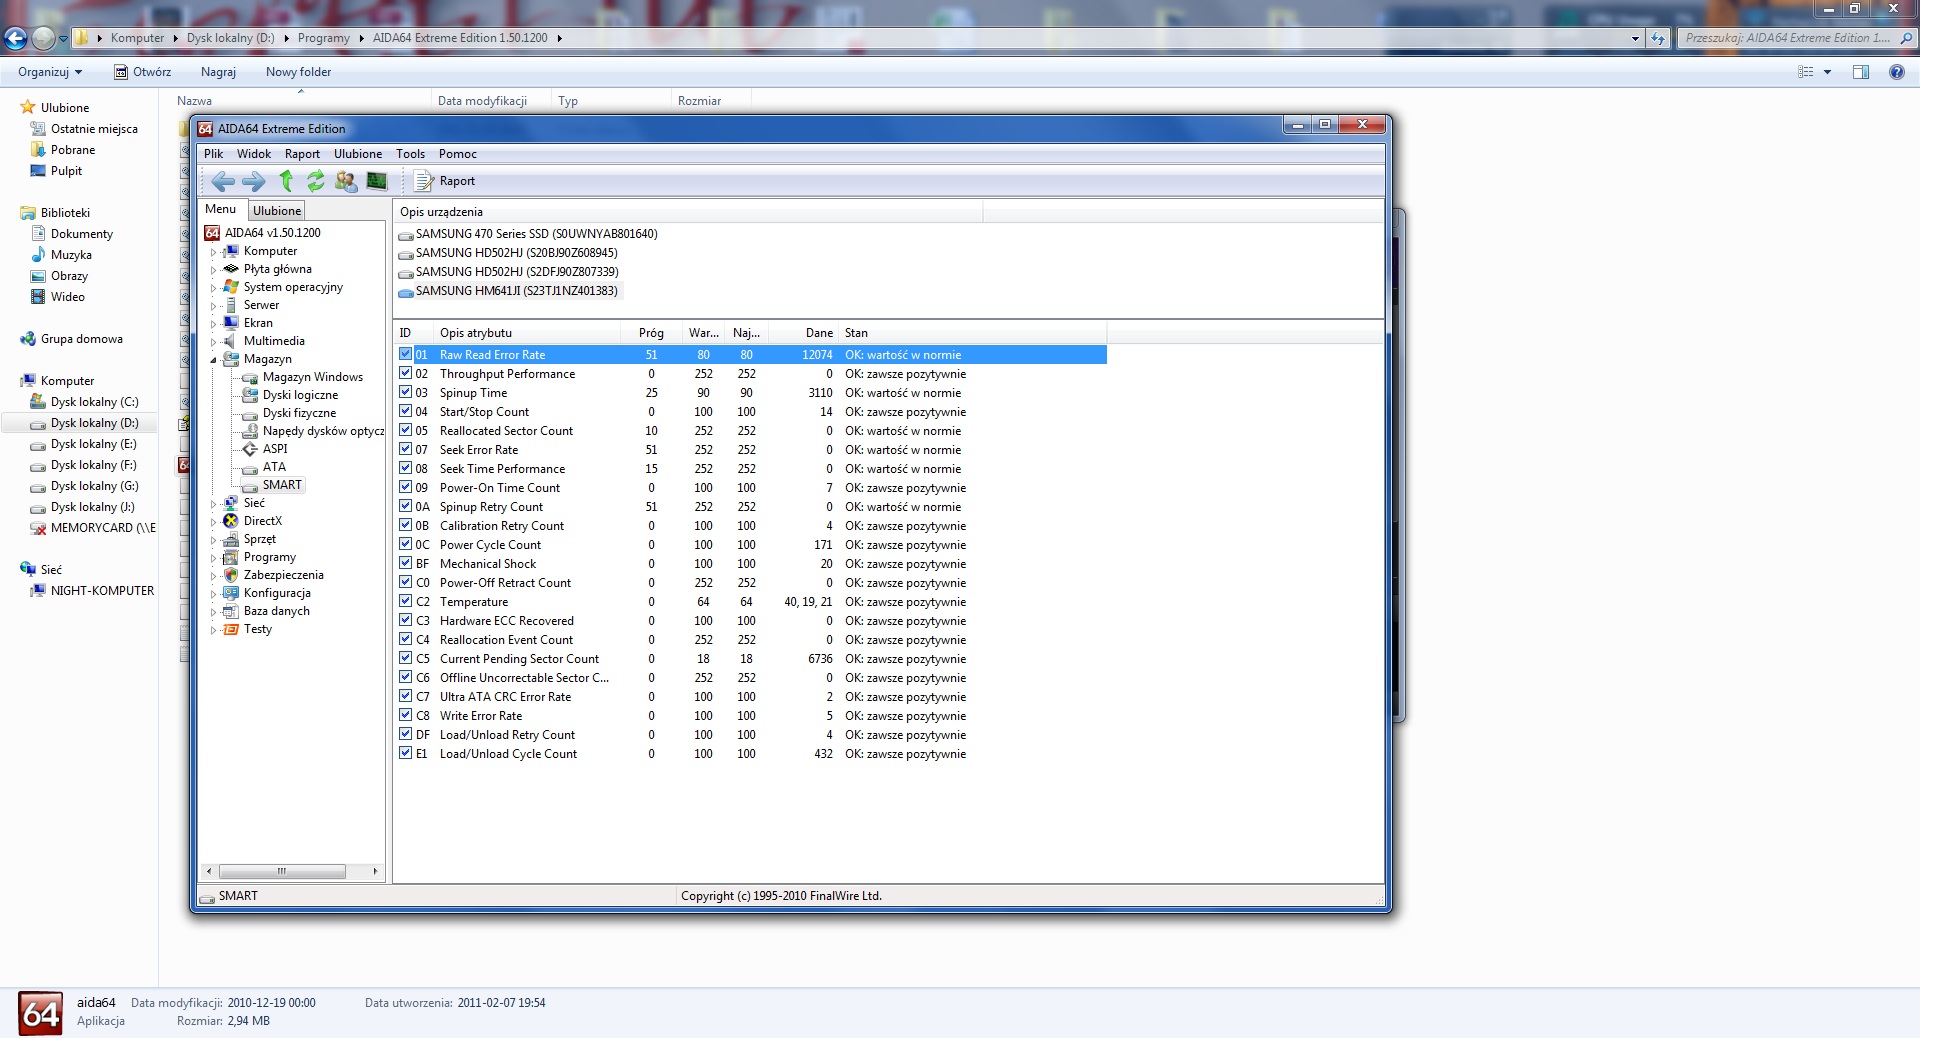This screenshot has width=1934, height=1038.
Task: Open the Pomoc menu in AIDA64
Action: coord(458,154)
